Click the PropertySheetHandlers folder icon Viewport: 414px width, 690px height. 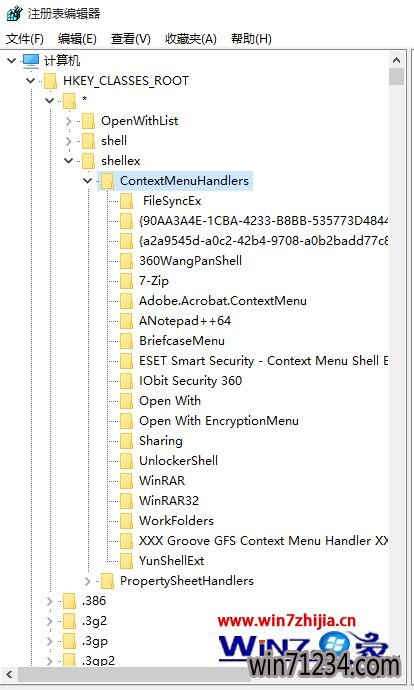pyautogui.click(x=107, y=581)
